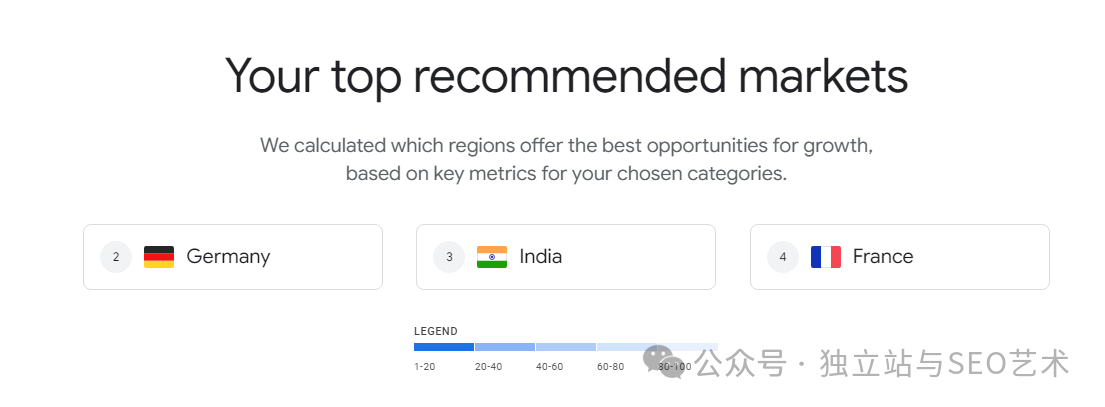Image resolution: width=1105 pixels, height=407 pixels.
Task: Click the India flag icon
Action: tap(492, 257)
